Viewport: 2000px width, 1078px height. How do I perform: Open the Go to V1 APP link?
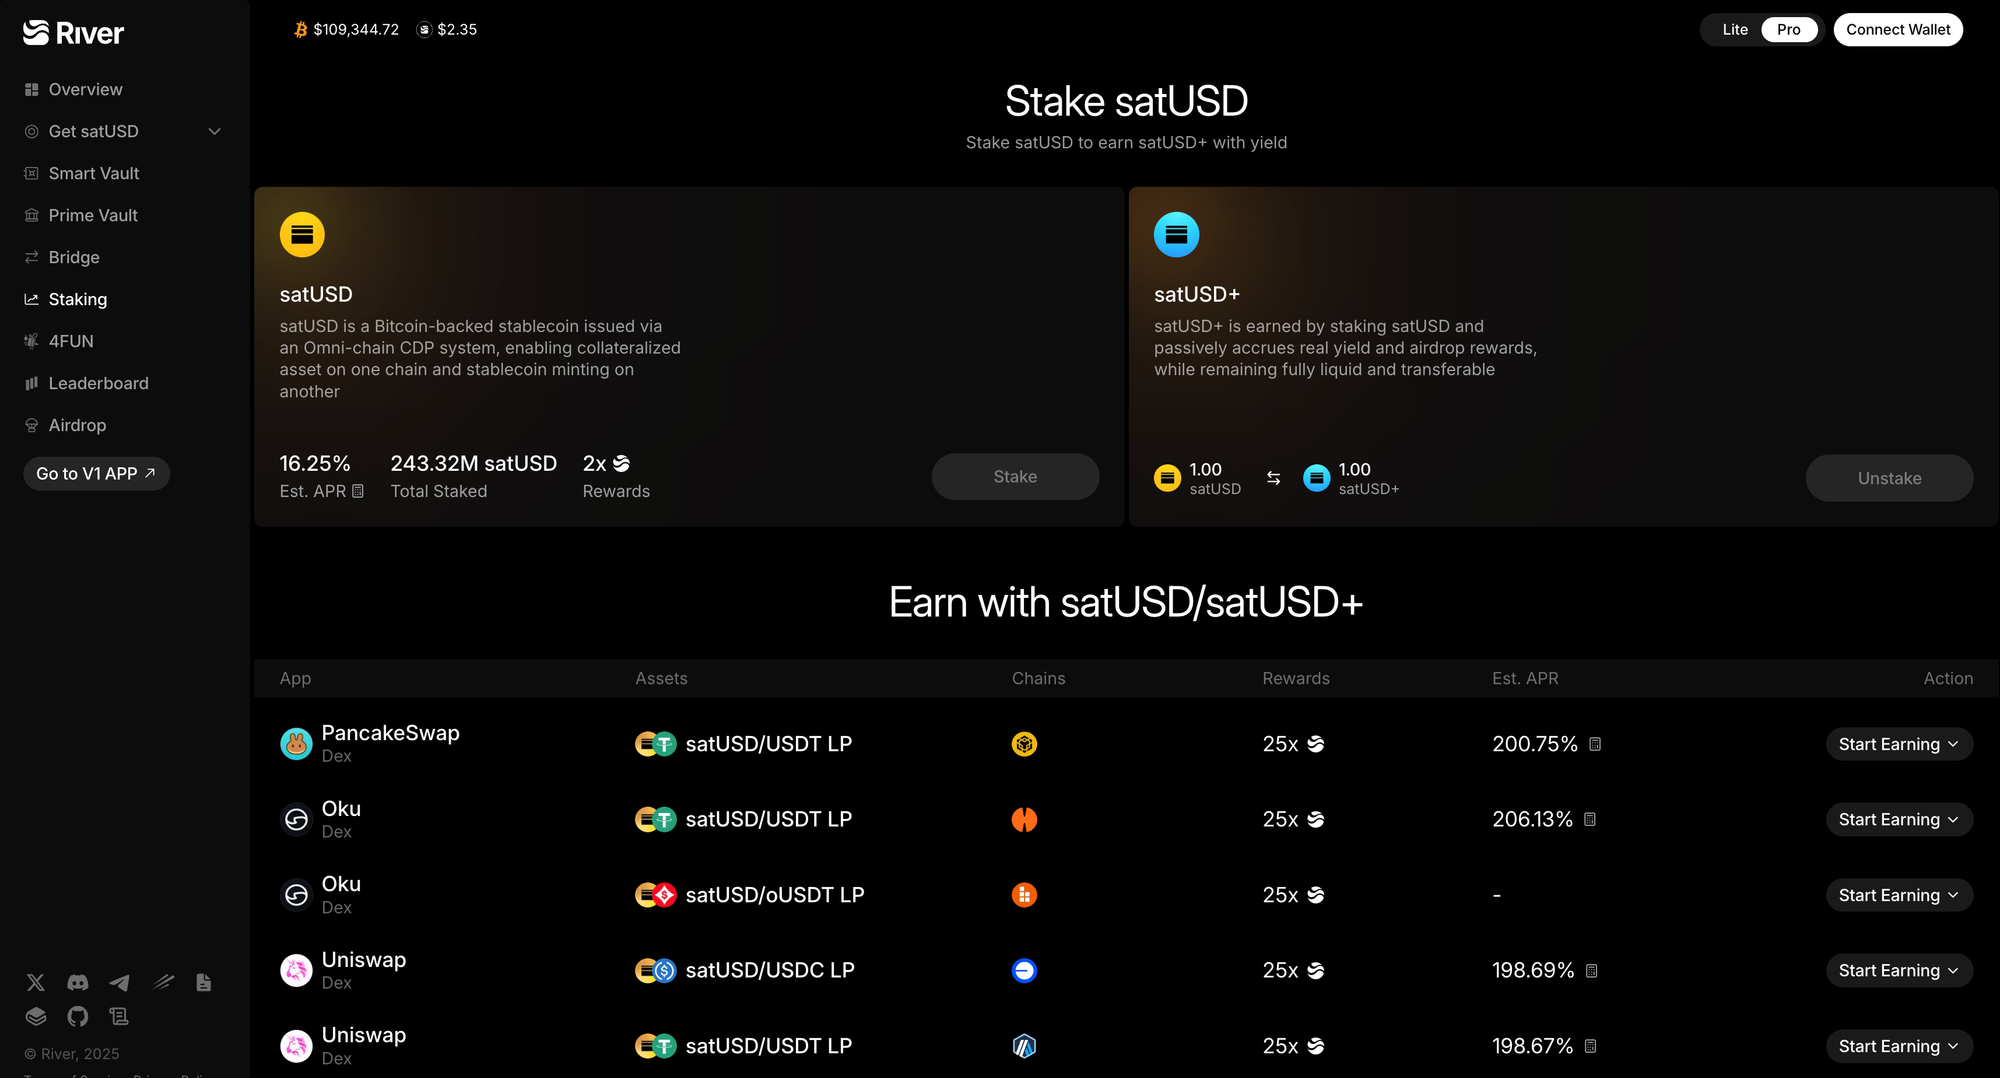(96, 474)
